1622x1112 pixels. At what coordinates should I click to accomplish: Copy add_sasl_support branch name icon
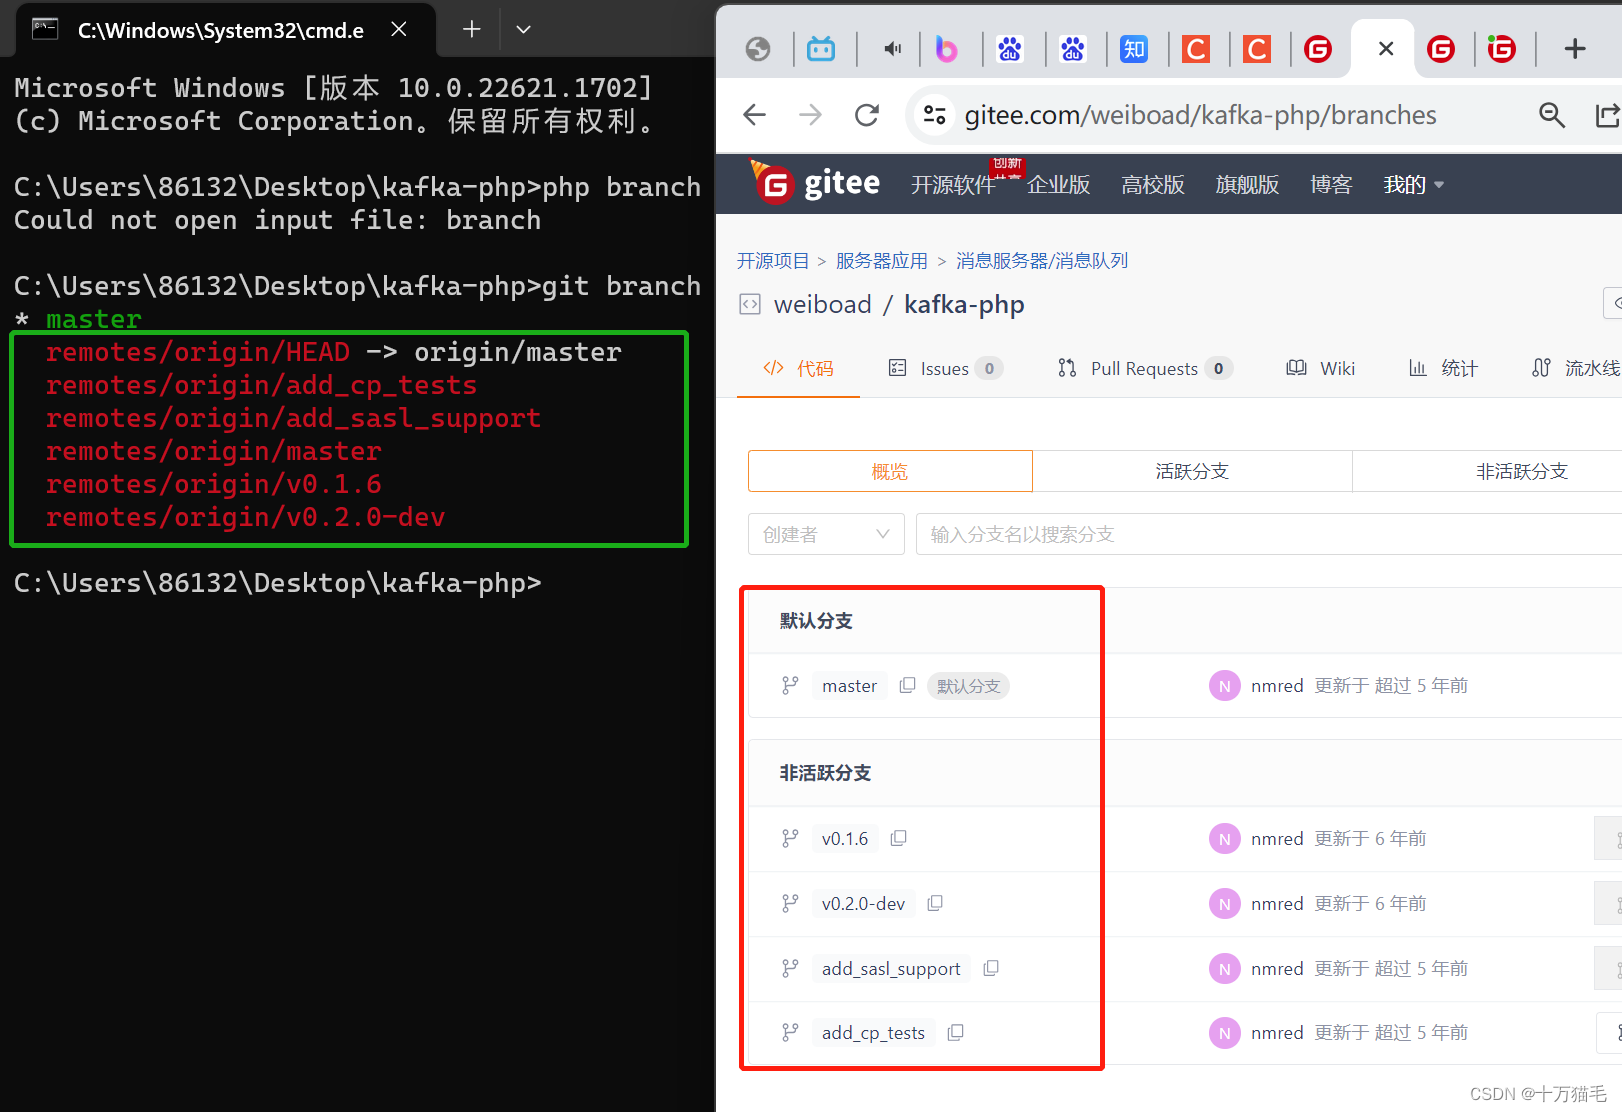coord(991,968)
